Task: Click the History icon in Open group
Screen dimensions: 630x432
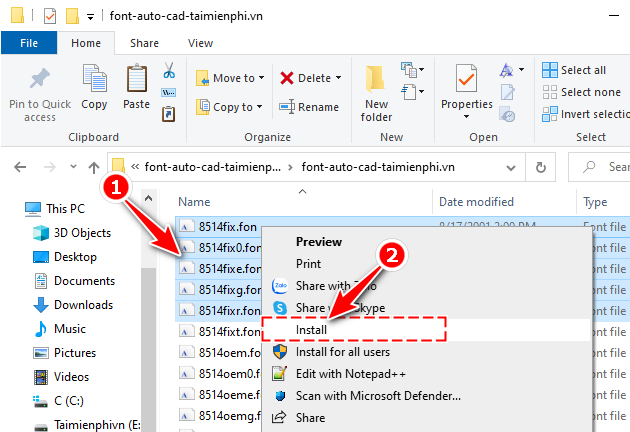Action: click(x=507, y=114)
